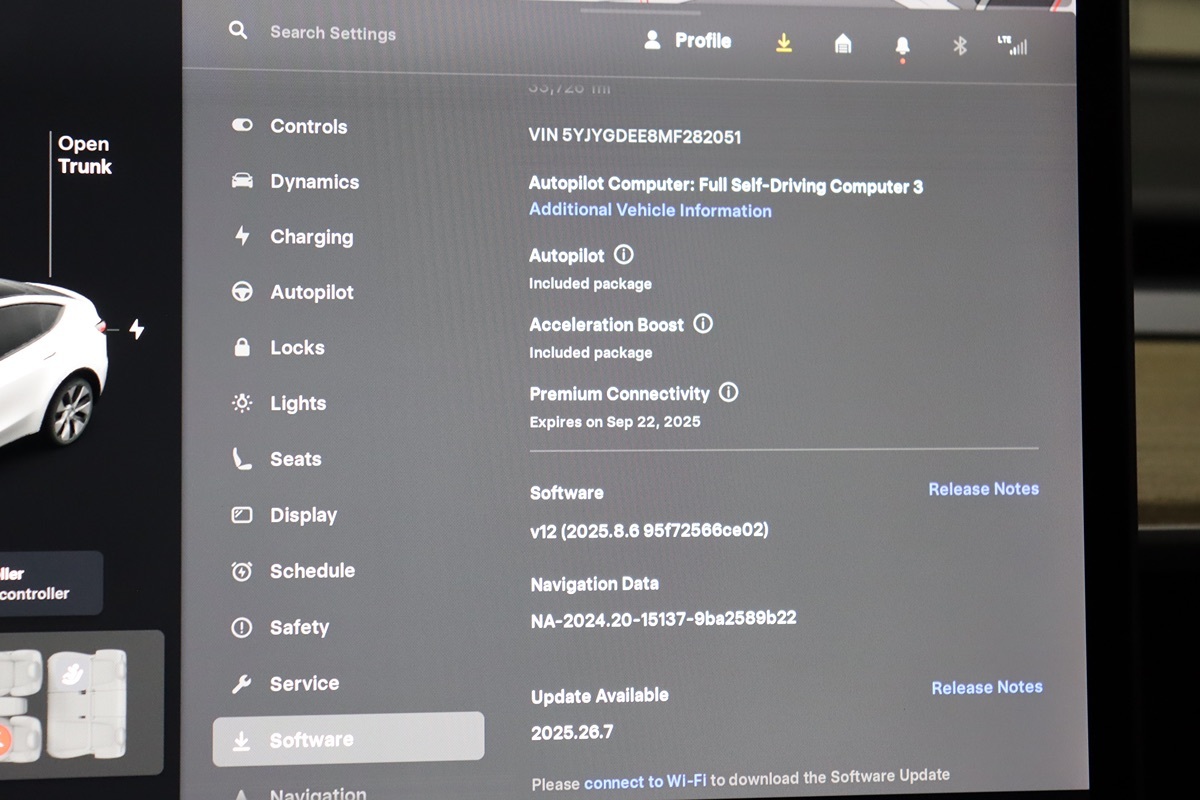1200x800 pixels.
Task: Click Additional Vehicle Information link
Action: [650, 210]
